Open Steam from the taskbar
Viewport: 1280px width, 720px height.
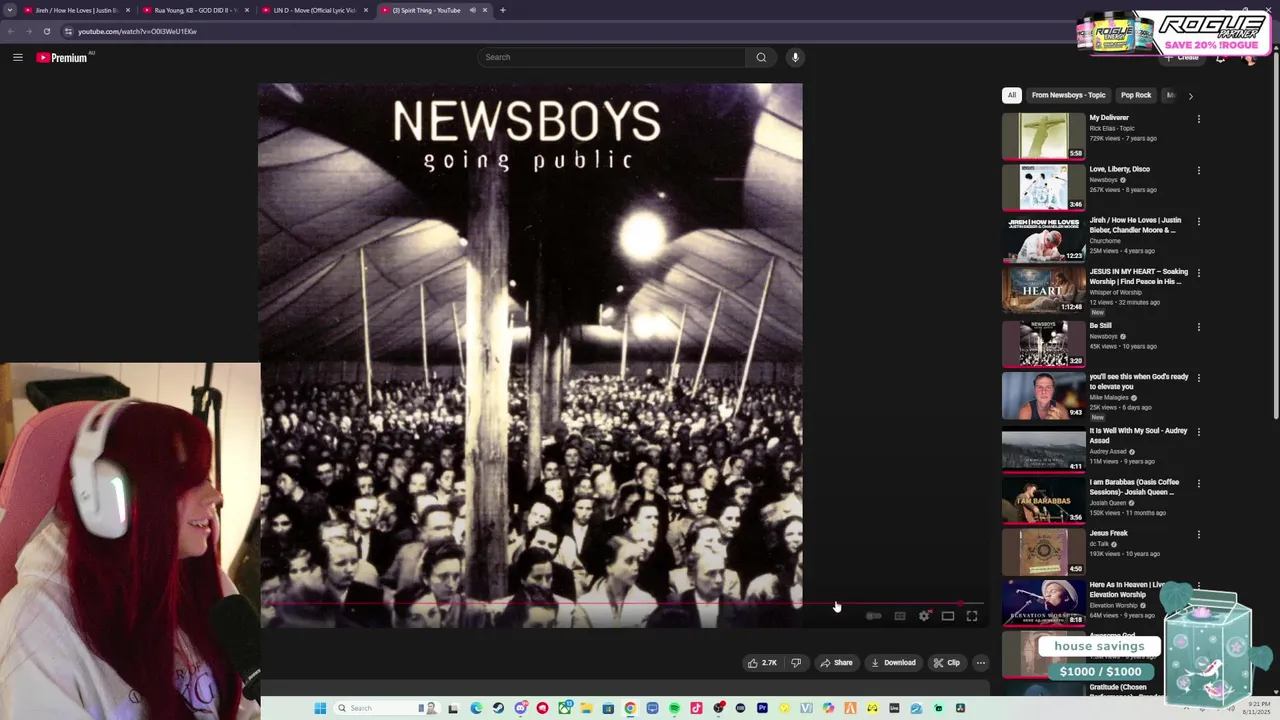498,708
